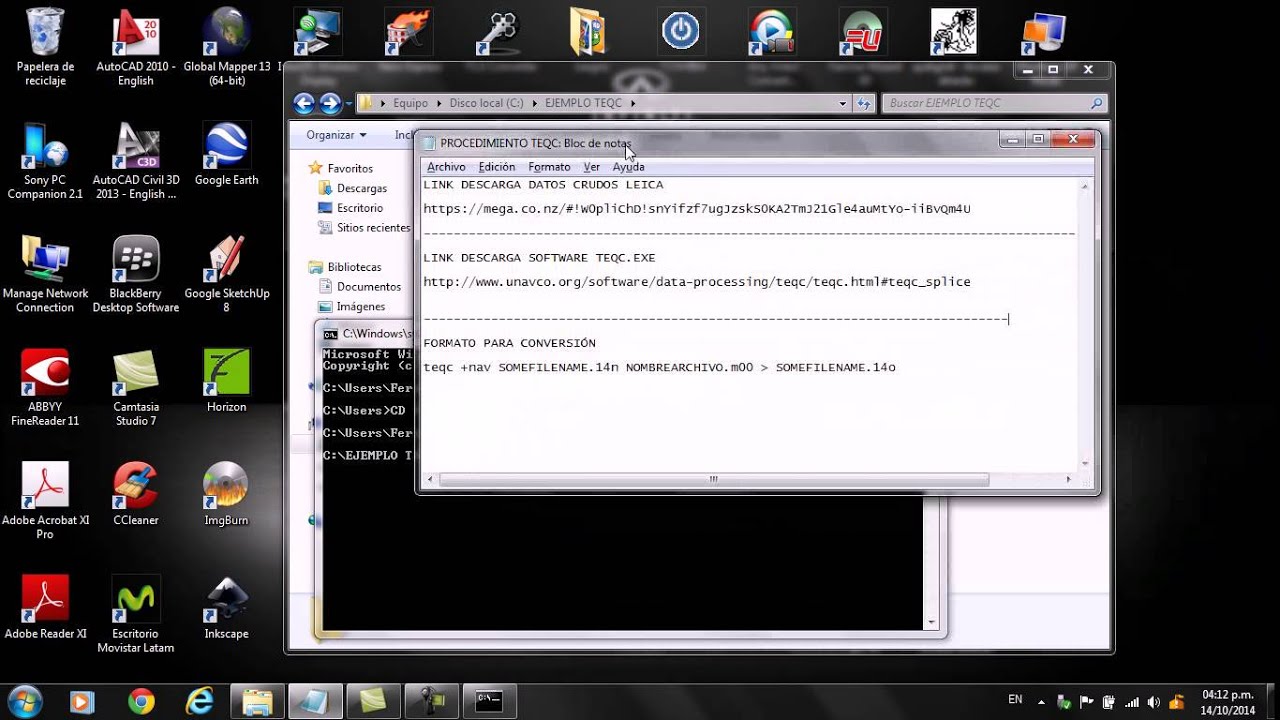Open Camtasia Studio 7 shortcut
The width and height of the screenshot is (1280, 720).
tap(136, 387)
